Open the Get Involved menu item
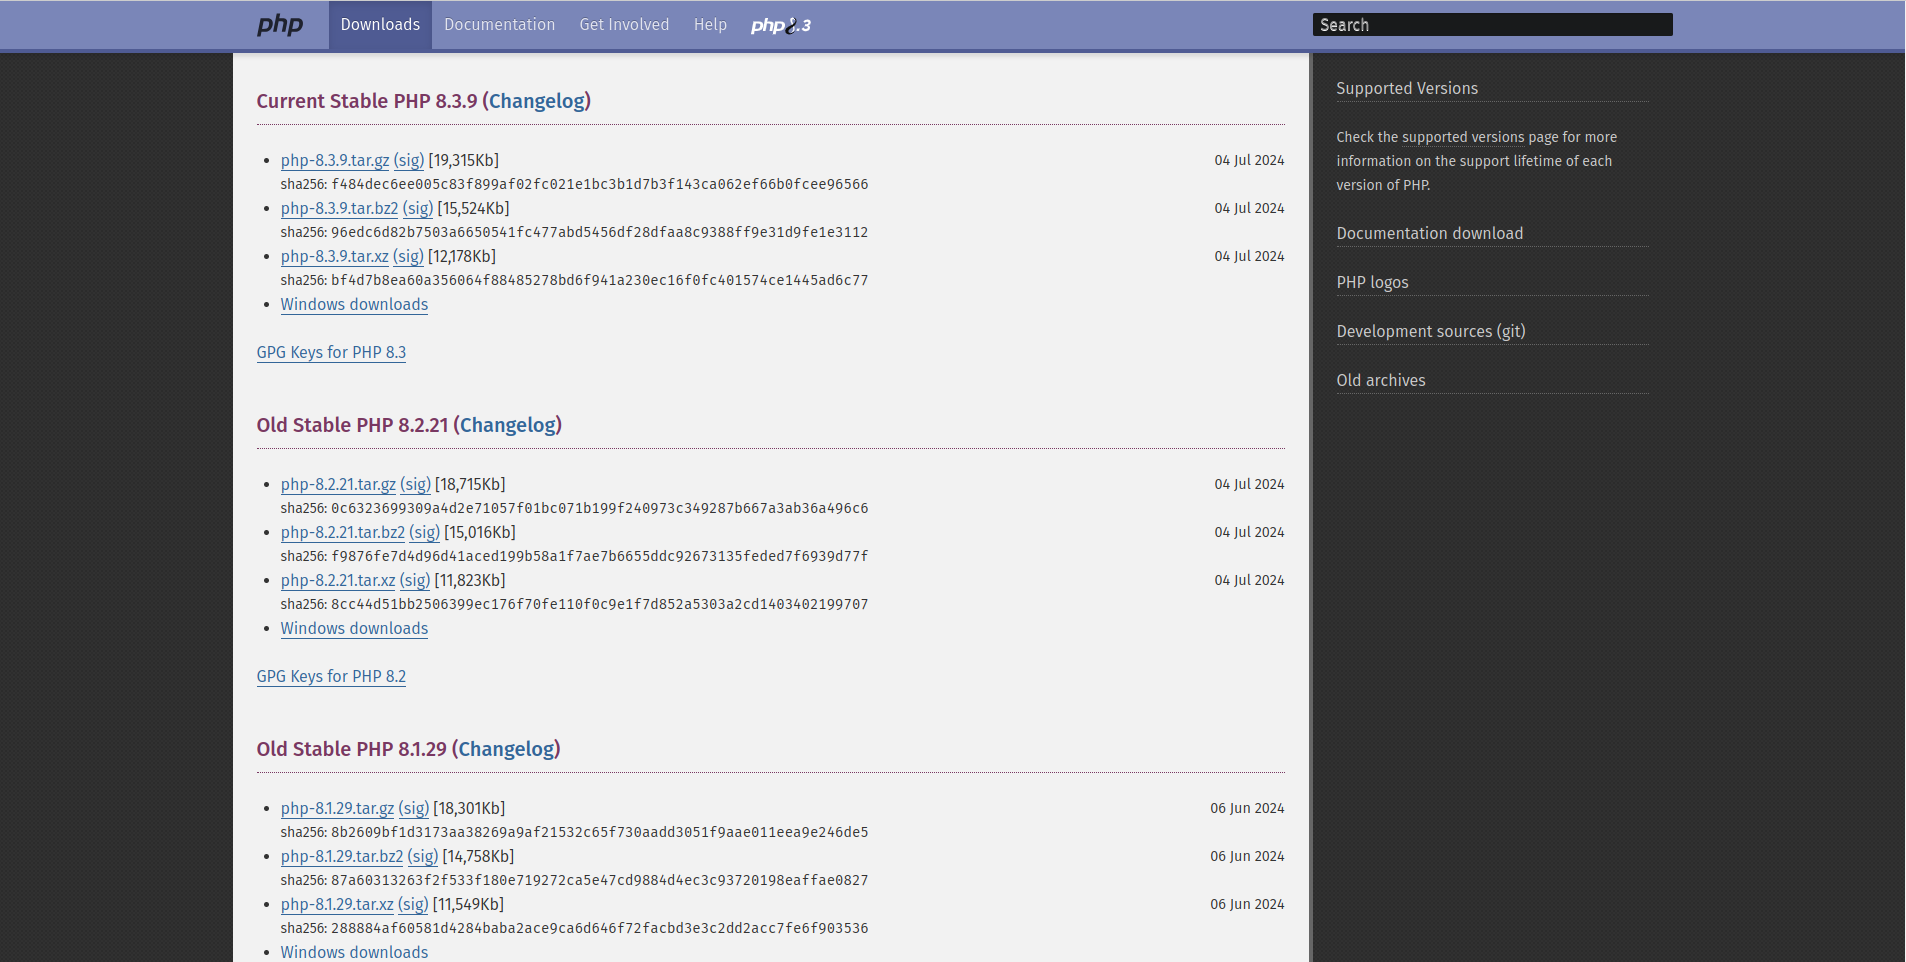Screen dimensions: 1906x962 pos(624,25)
